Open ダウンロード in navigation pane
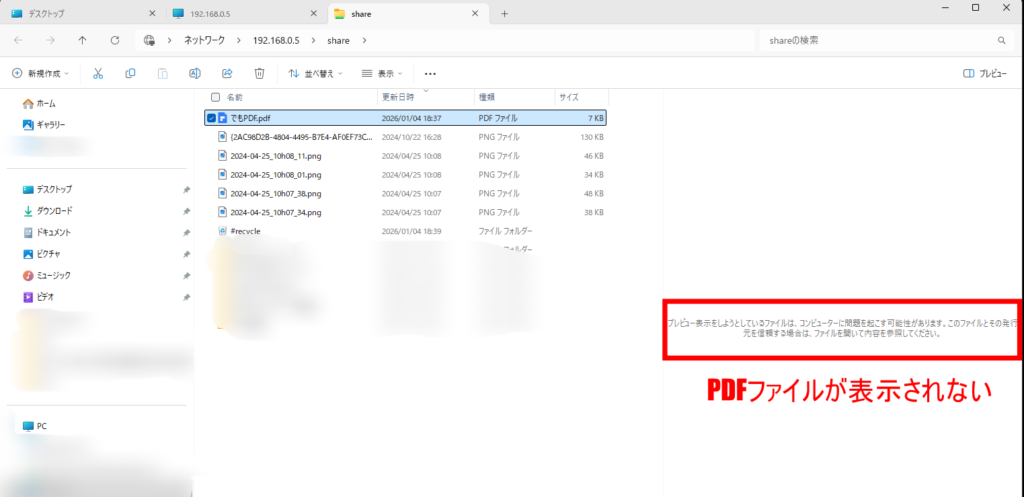Image resolution: width=1024 pixels, height=497 pixels. coord(47,211)
